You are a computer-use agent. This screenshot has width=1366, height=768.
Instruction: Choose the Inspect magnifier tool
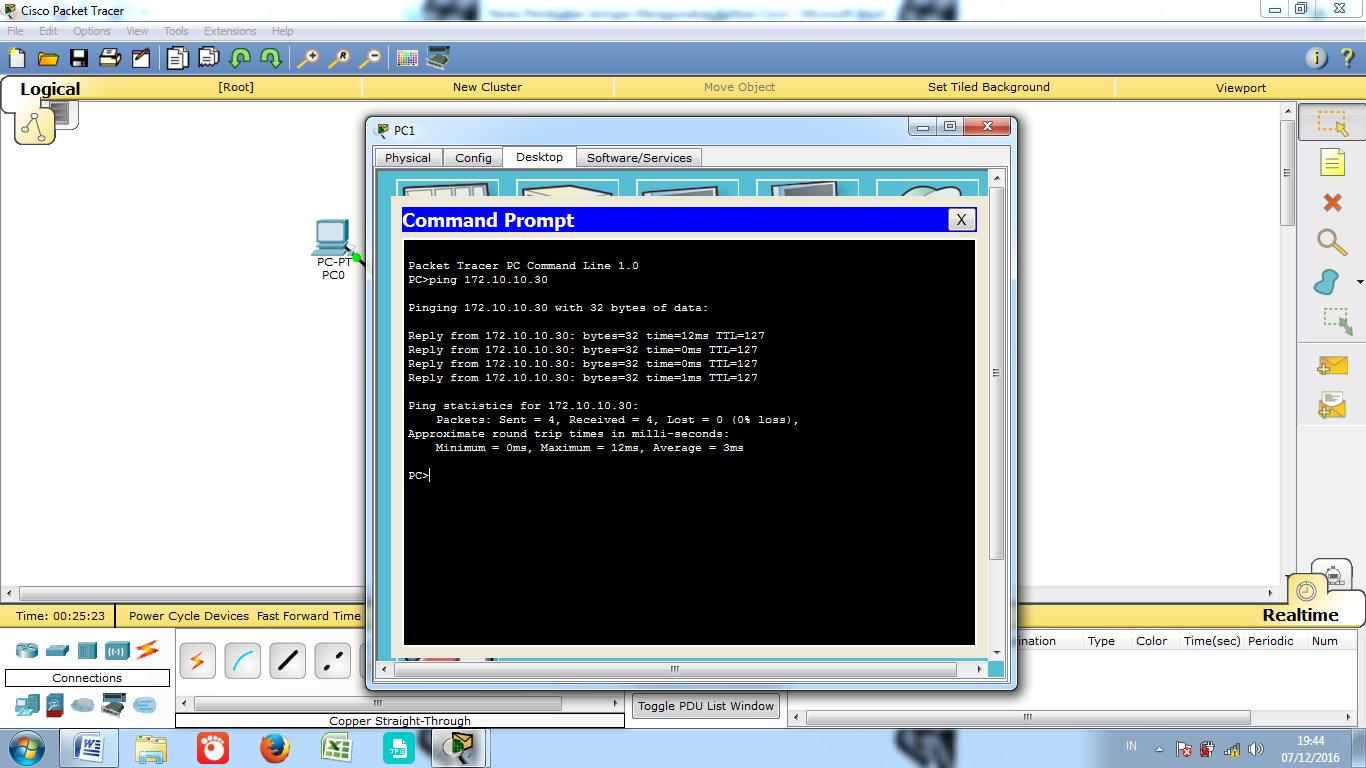1331,242
